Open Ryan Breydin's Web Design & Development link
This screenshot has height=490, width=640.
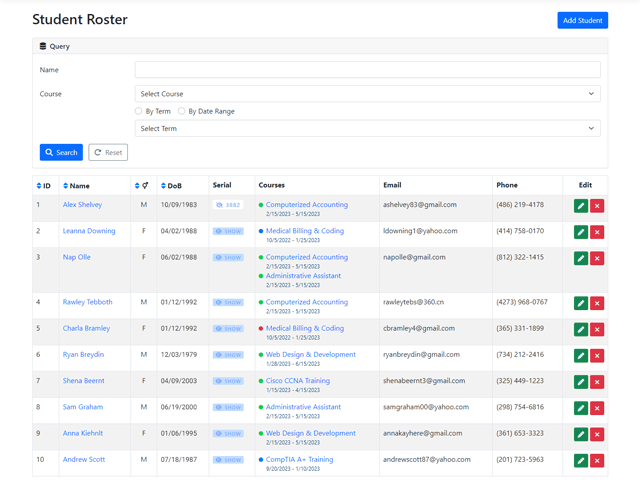(x=311, y=354)
